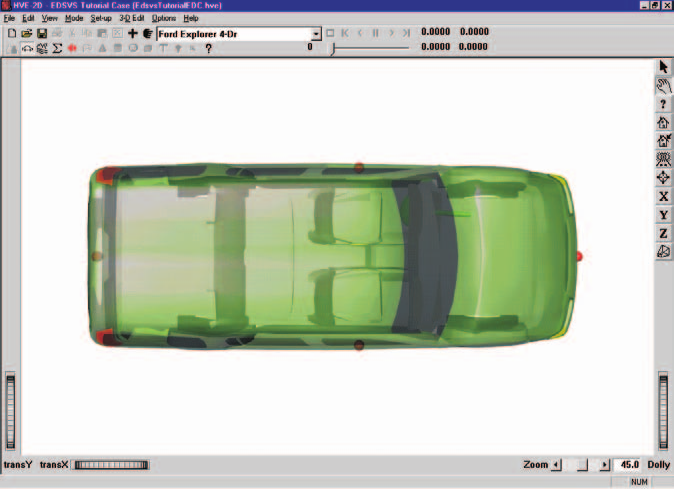Click the red marker at vehicle front
Viewport: 674px width, 489px height.
point(579,256)
